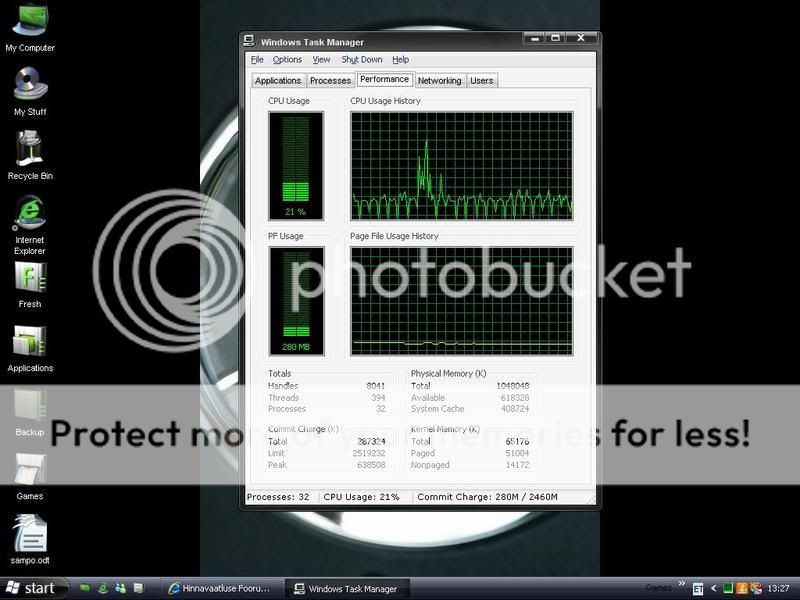Open the View menu
The height and width of the screenshot is (600, 800).
pos(321,60)
